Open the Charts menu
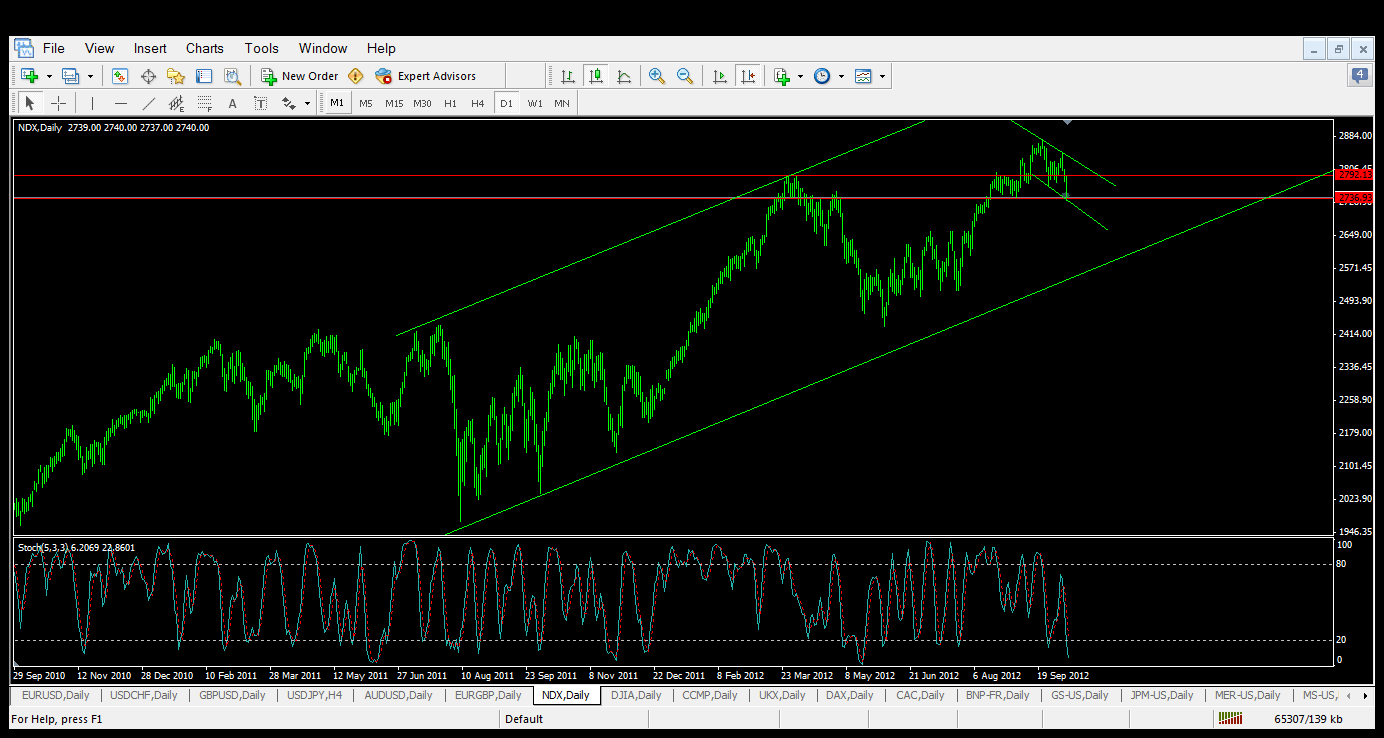 205,48
